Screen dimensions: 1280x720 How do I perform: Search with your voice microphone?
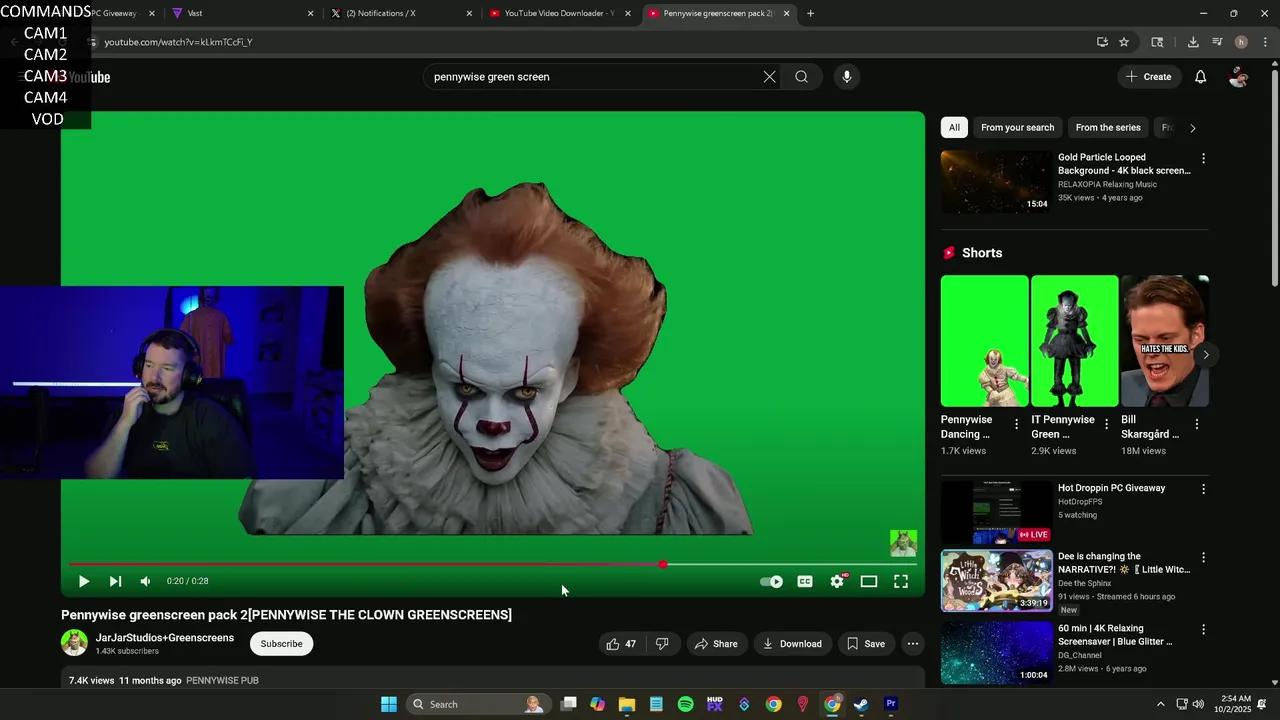tap(846, 77)
